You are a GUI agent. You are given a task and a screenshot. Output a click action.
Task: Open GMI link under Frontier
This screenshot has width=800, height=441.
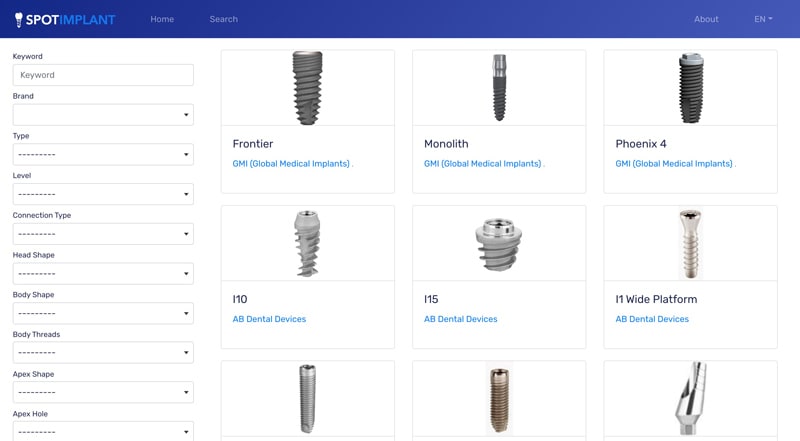pos(291,164)
